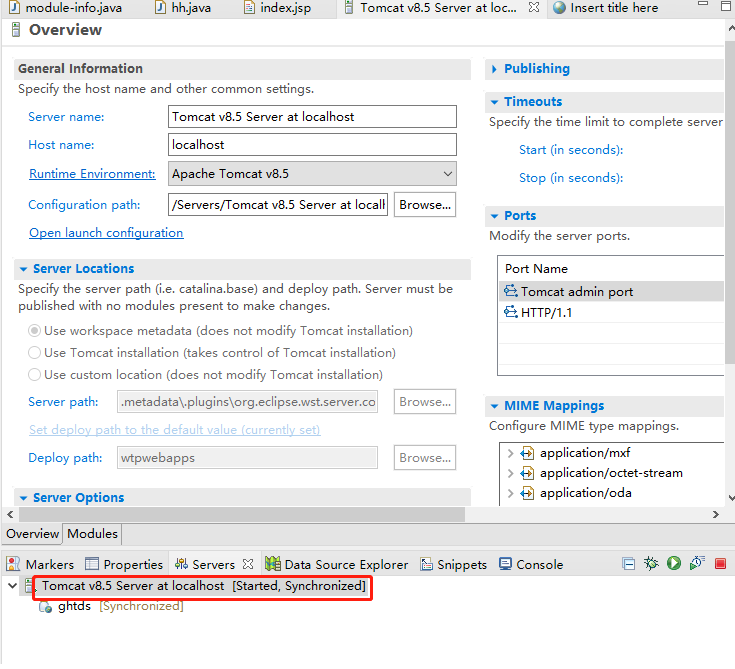Start the server in debug mode
The width and height of the screenshot is (735, 669).
[x=651, y=563]
